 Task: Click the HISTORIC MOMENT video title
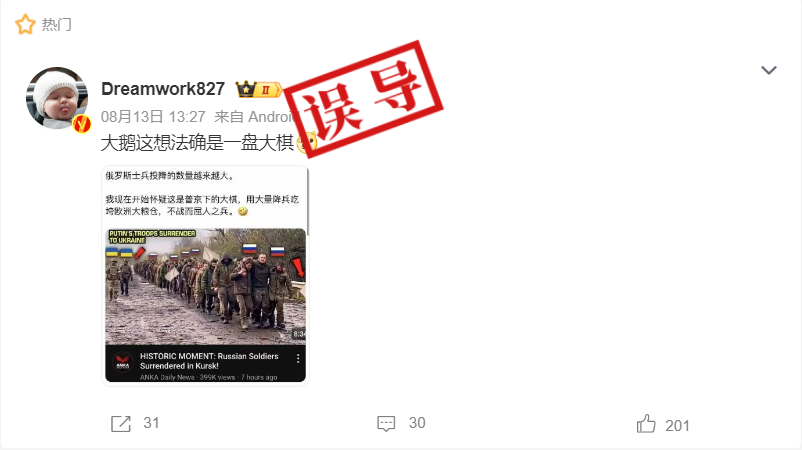click(x=209, y=361)
